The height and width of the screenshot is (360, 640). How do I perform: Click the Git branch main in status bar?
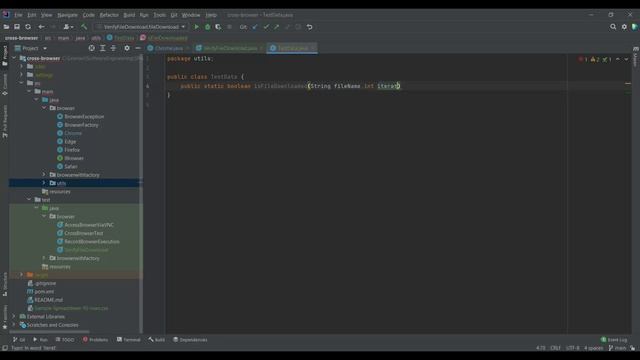618,348
